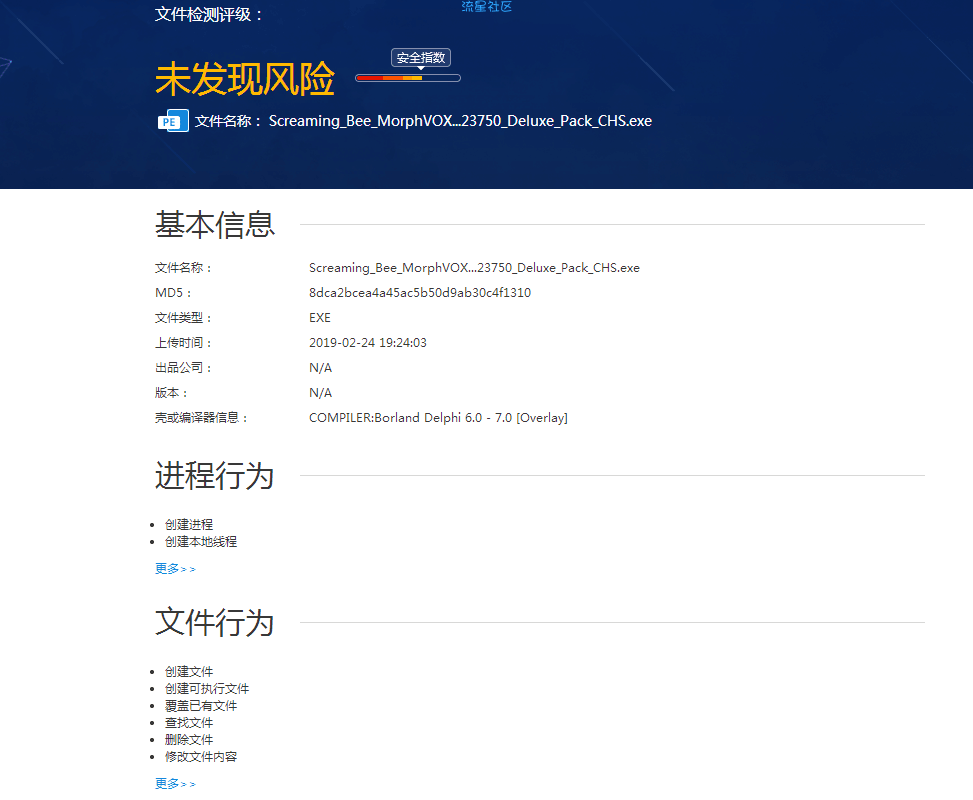Click the N/A value beside 出品公司
973x800 pixels.
320,367
